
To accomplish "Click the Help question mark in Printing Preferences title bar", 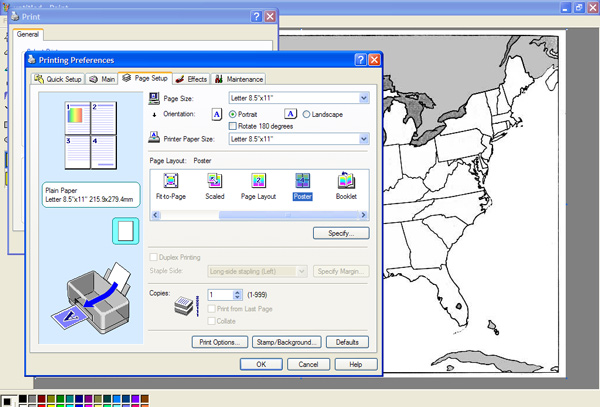I will point(359,61).
